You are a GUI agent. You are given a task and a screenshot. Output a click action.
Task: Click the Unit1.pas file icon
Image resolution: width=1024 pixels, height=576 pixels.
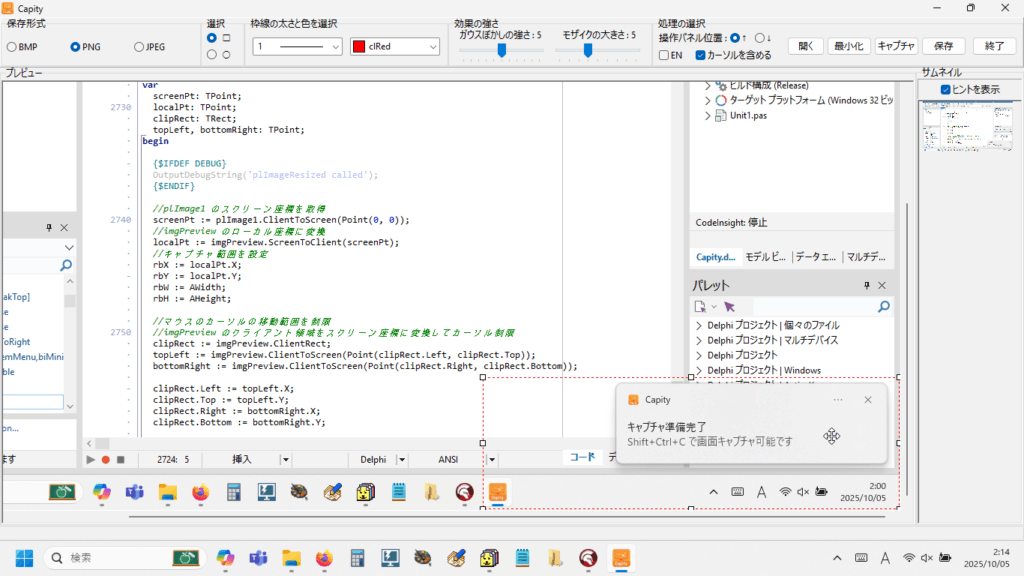720,116
